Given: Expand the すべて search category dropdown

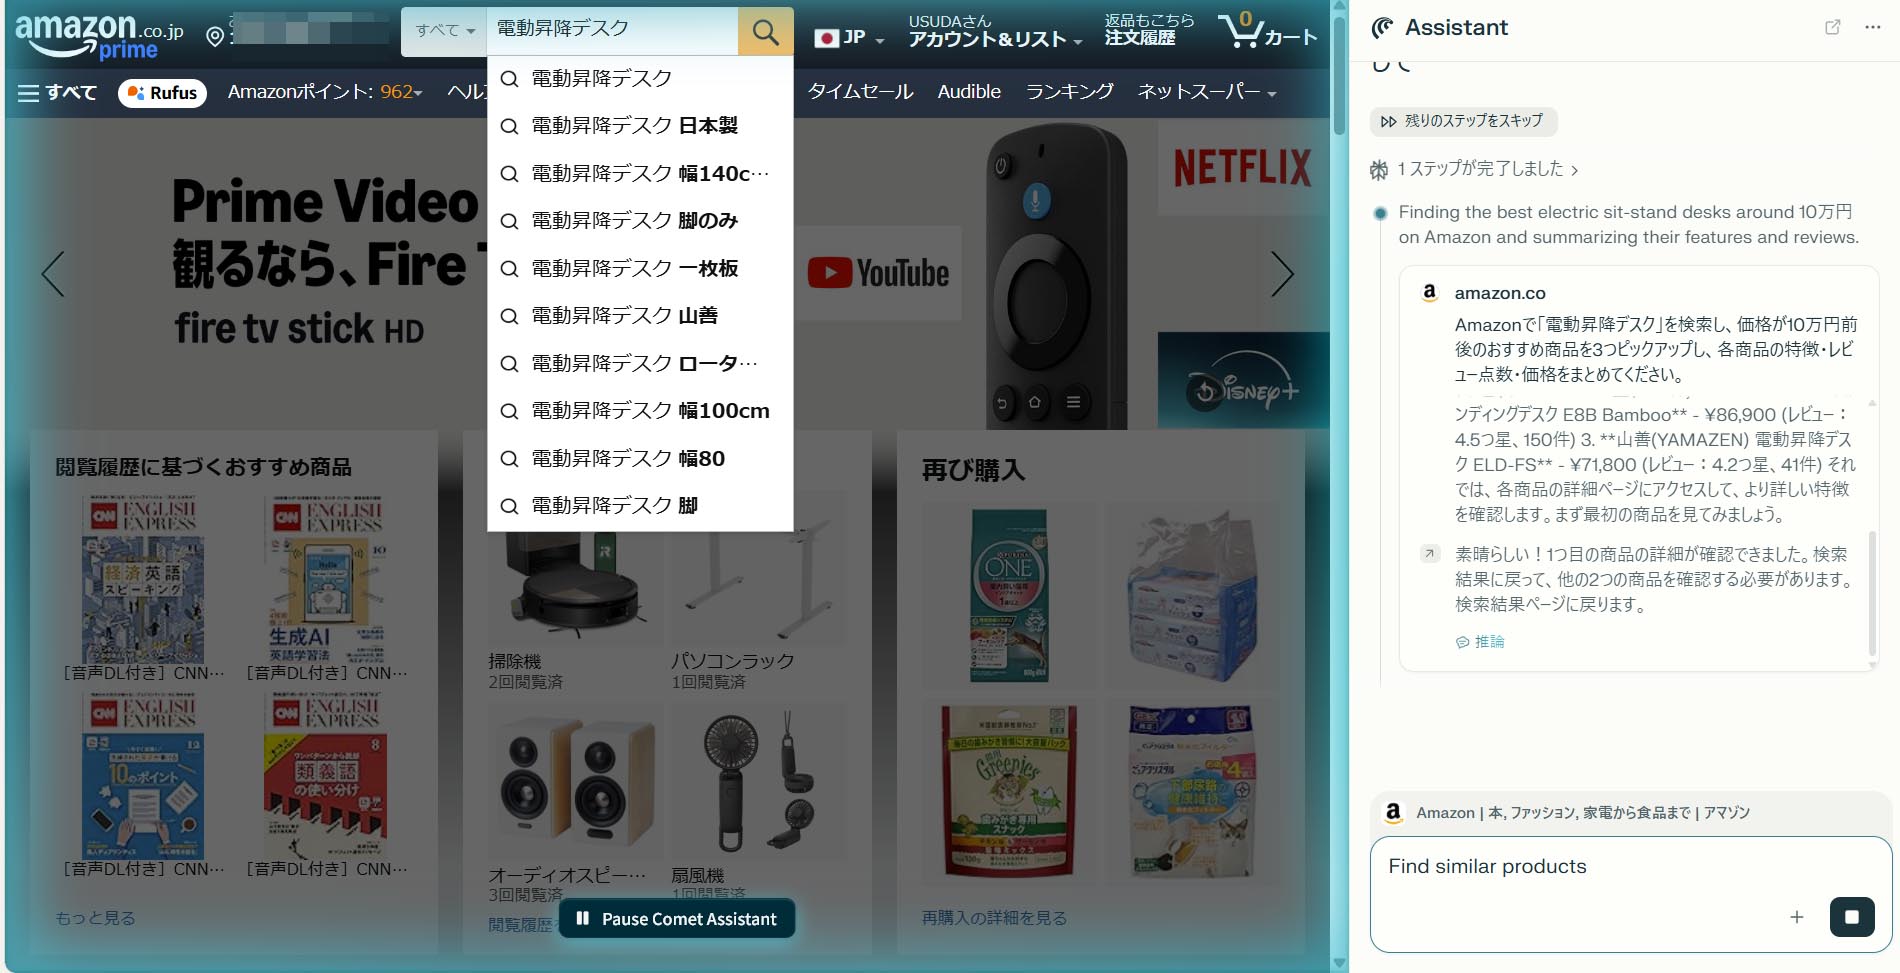Looking at the screenshot, I should (445, 31).
